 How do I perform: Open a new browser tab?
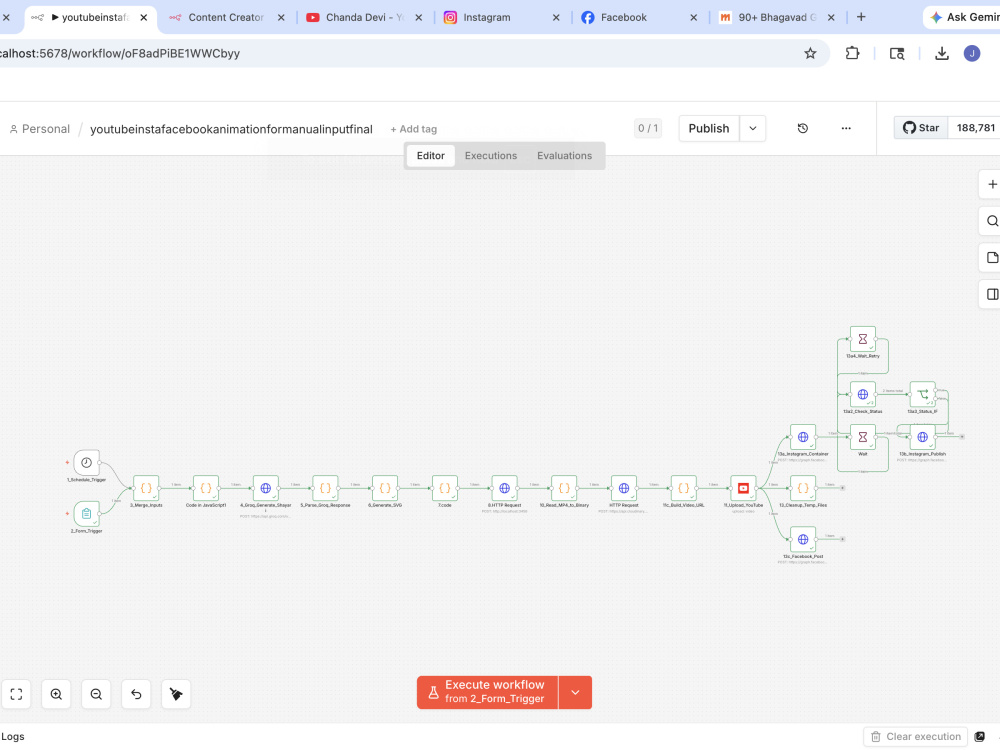(861, 17)
